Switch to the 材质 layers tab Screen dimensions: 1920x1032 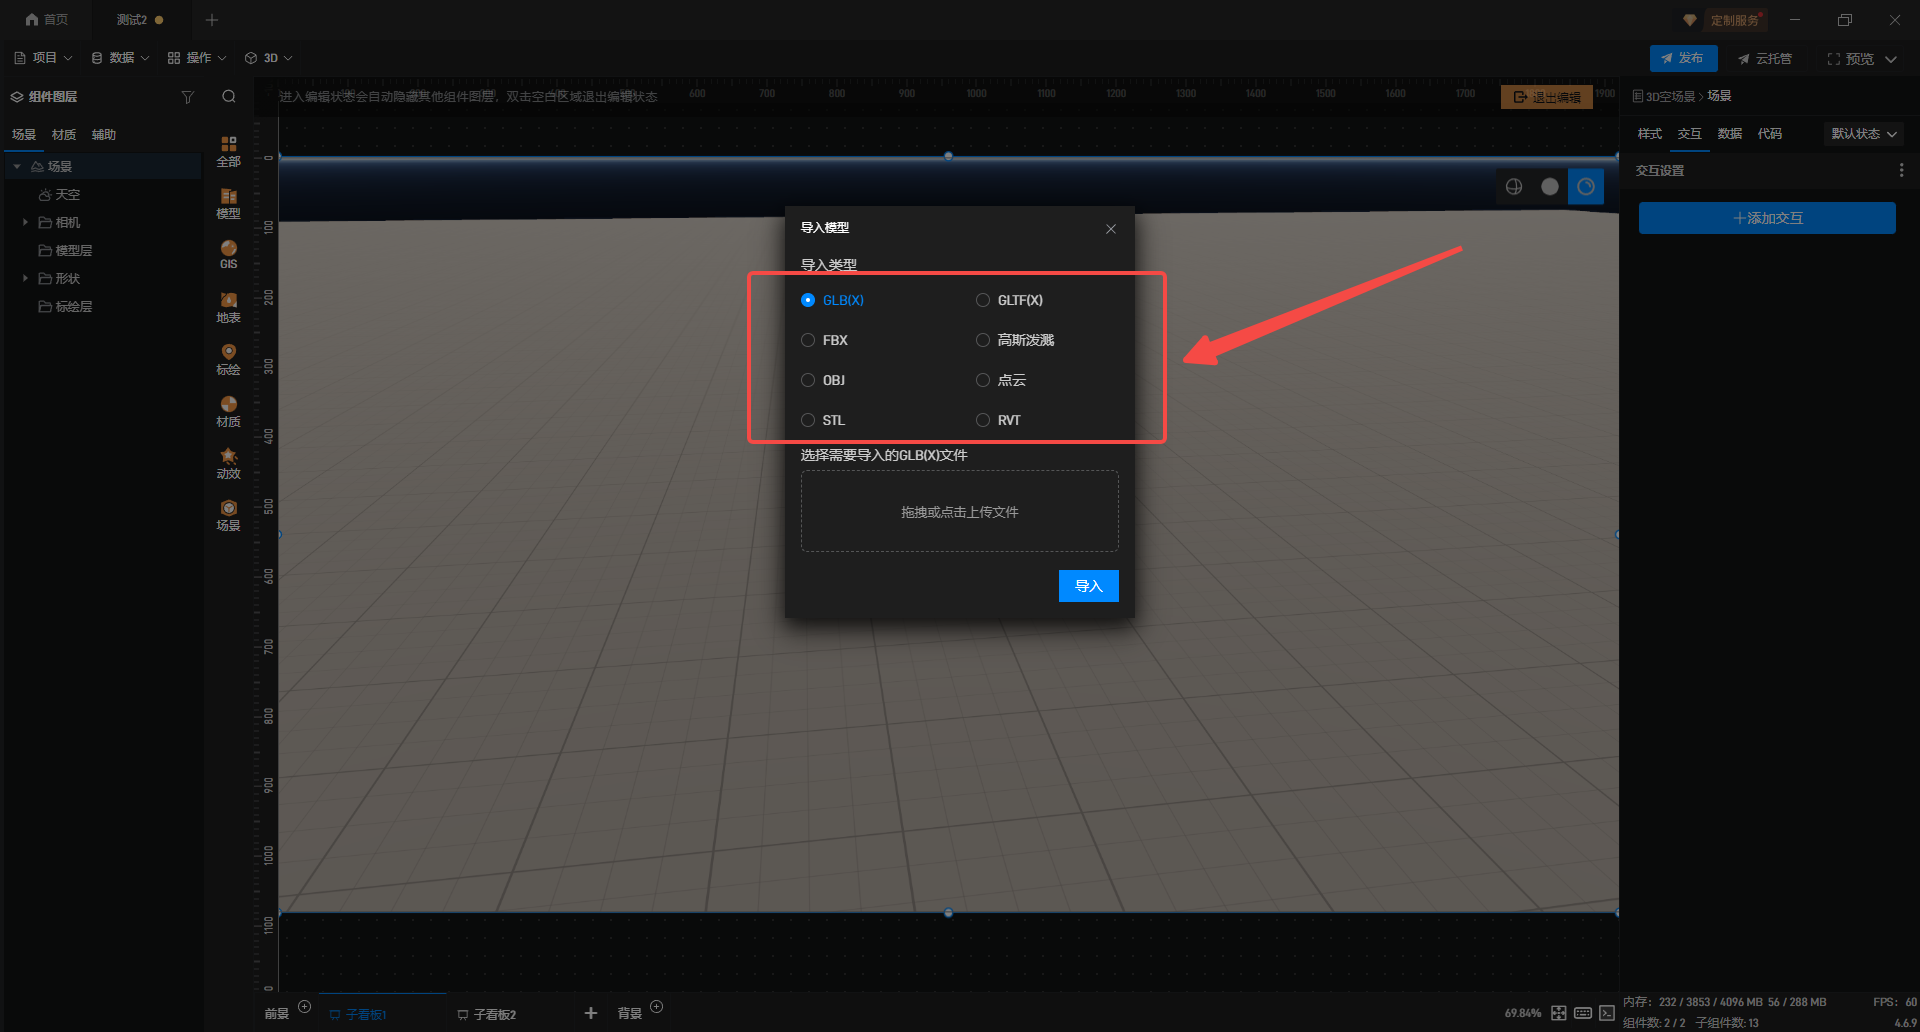[64, 135]
